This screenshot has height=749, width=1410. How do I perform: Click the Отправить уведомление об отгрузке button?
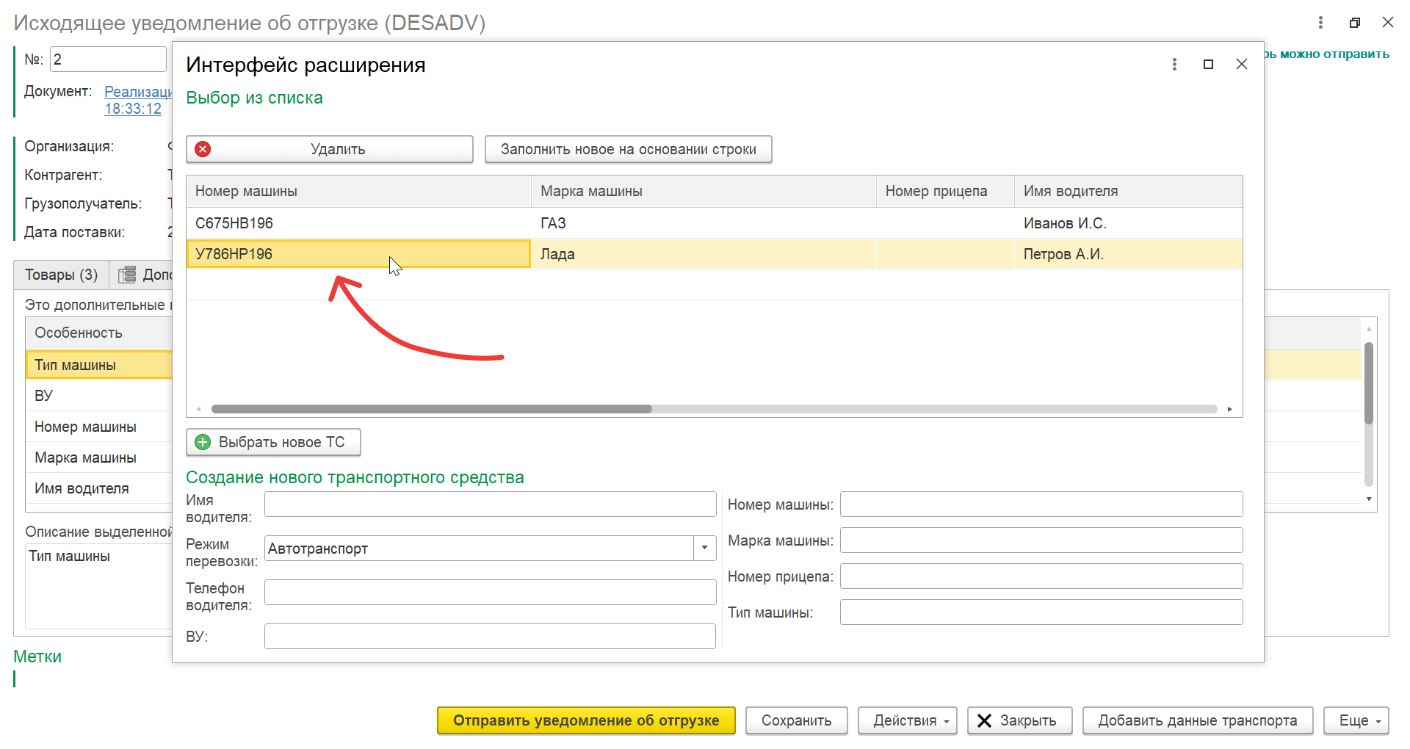[x=586, y=720]
